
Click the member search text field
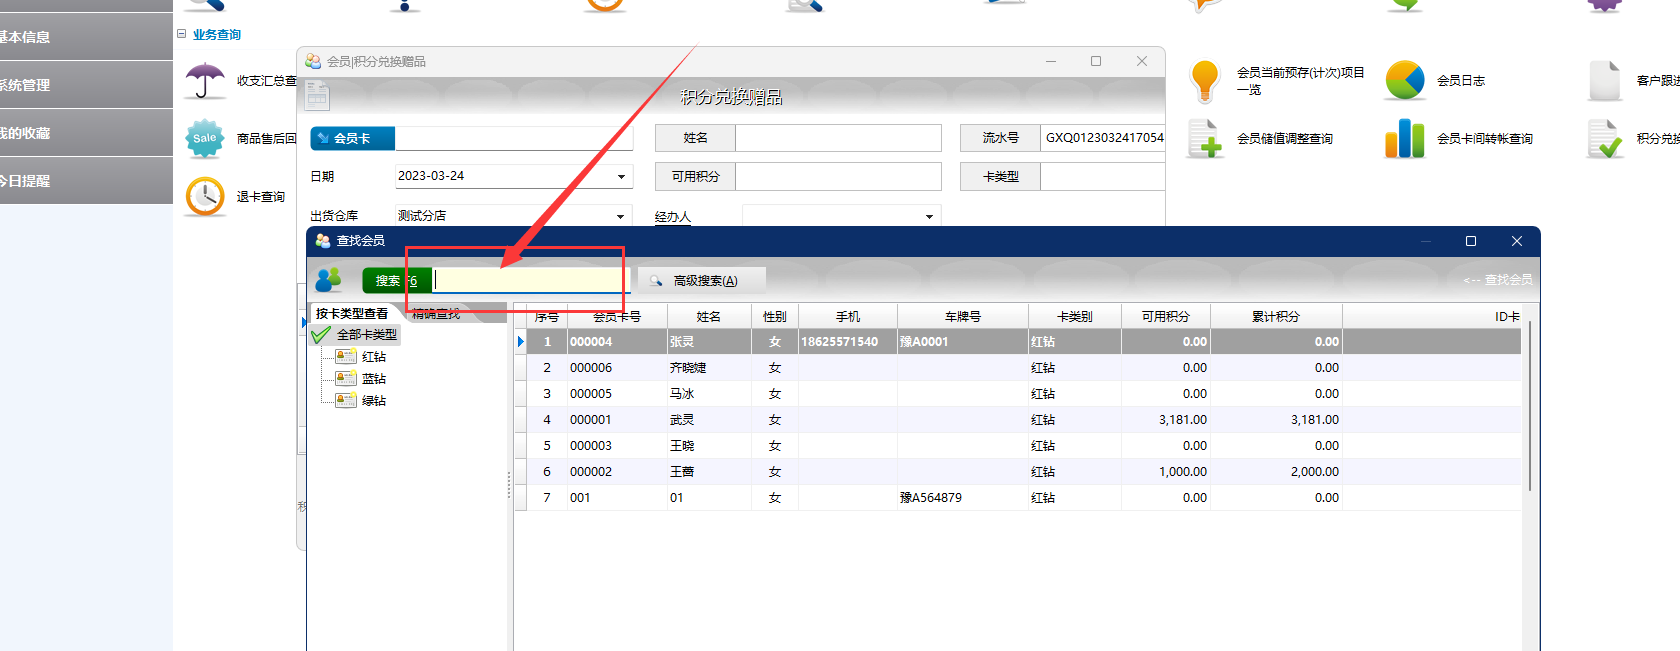528,281
